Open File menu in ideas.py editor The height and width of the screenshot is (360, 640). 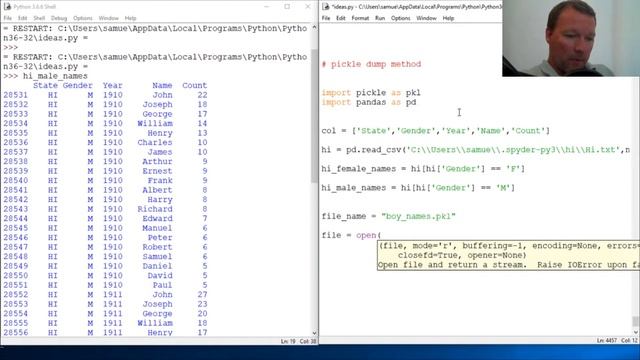click(326, 18)
